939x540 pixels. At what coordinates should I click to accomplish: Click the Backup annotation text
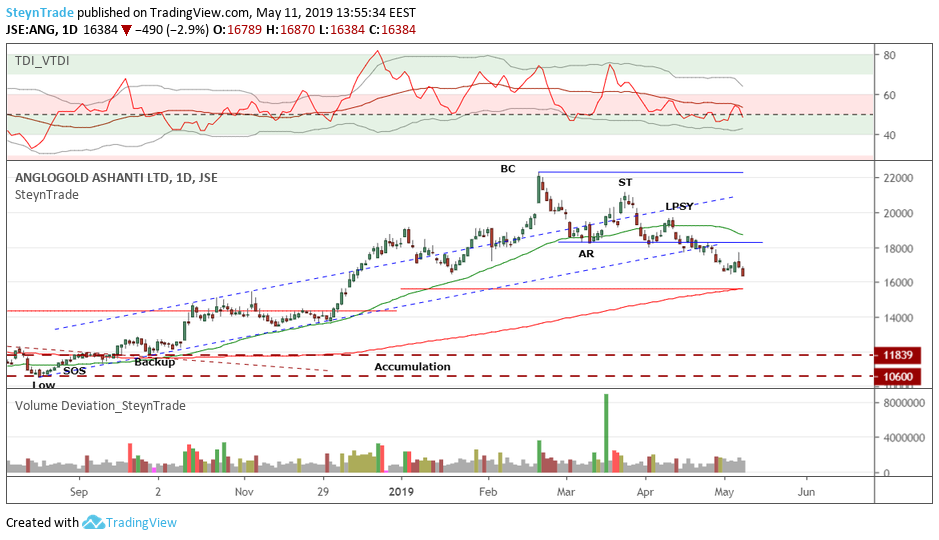pos(155,362)
